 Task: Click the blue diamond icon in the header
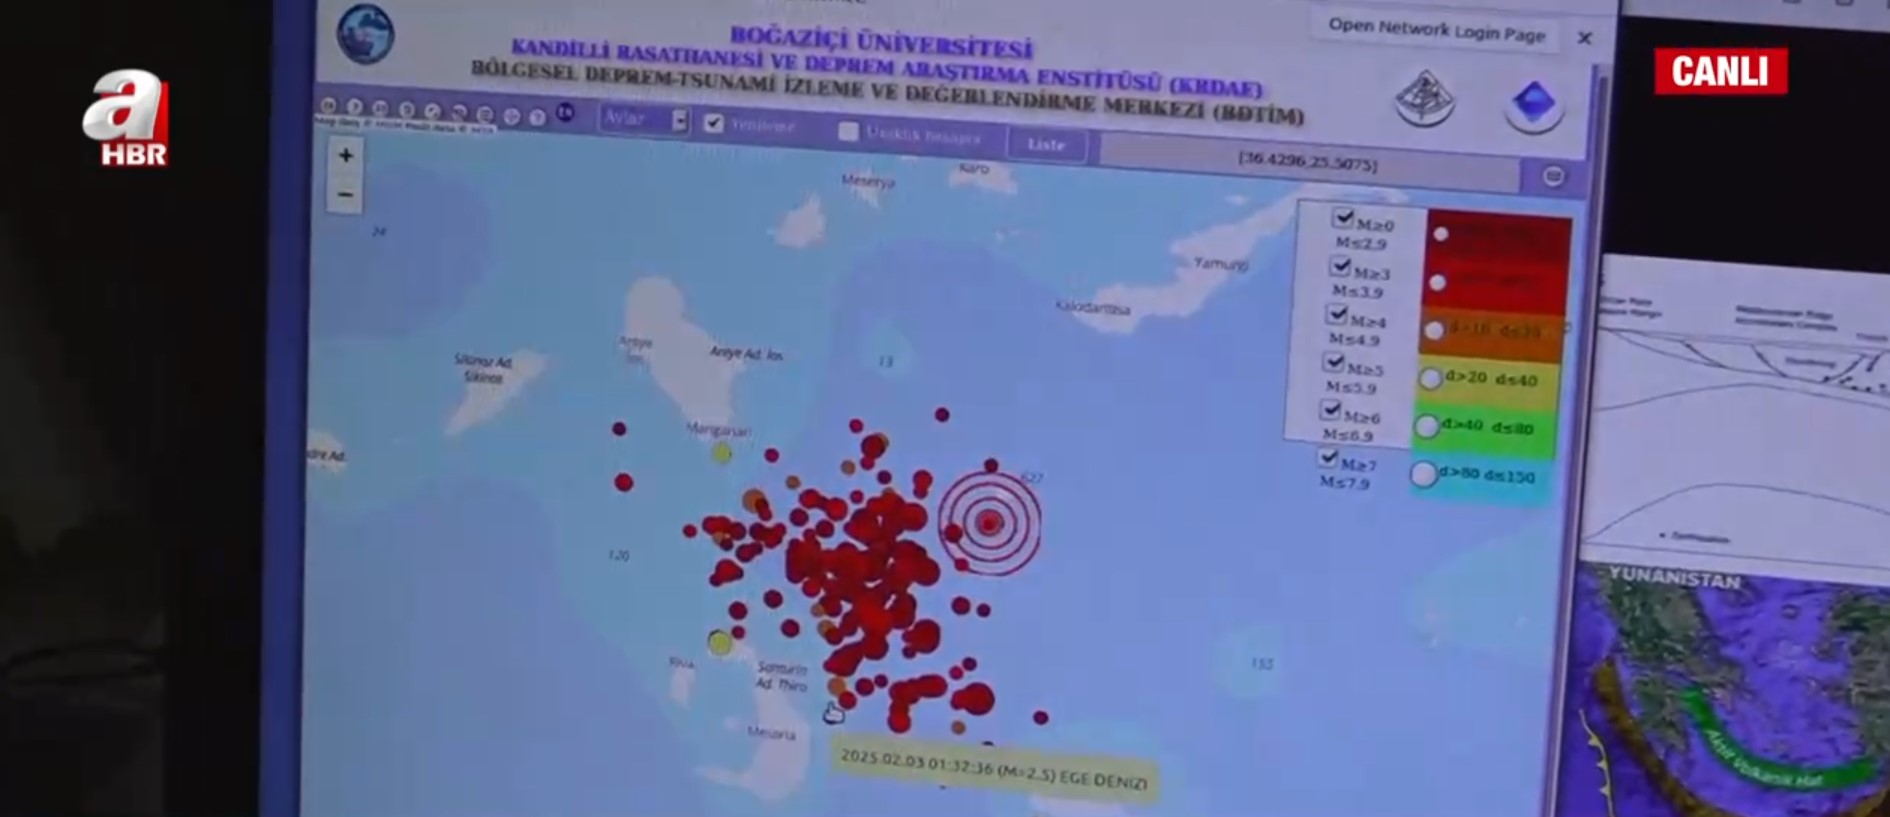click(x=1533, y=103)
